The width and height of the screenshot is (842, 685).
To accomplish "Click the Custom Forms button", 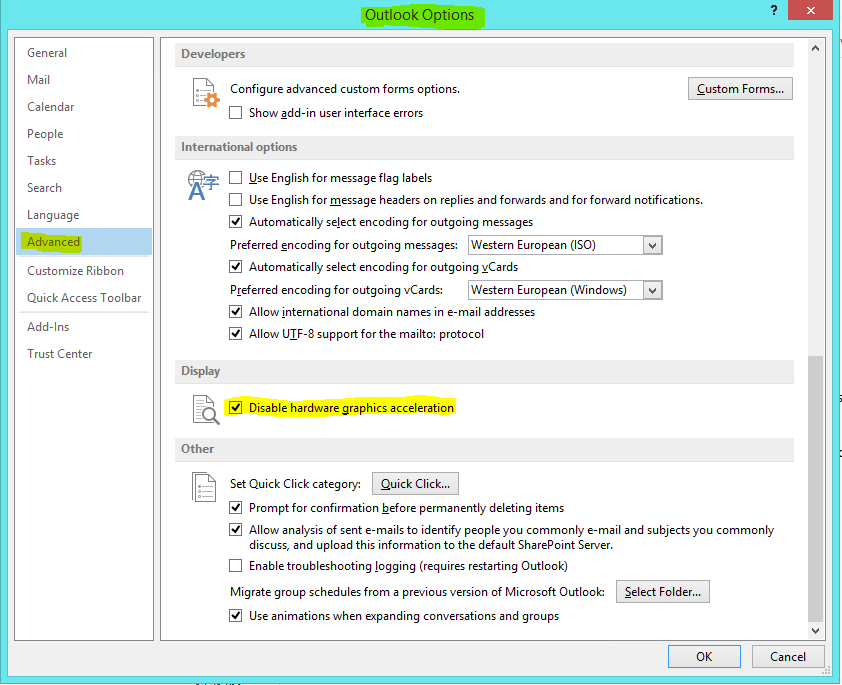I will coord(740,89).
